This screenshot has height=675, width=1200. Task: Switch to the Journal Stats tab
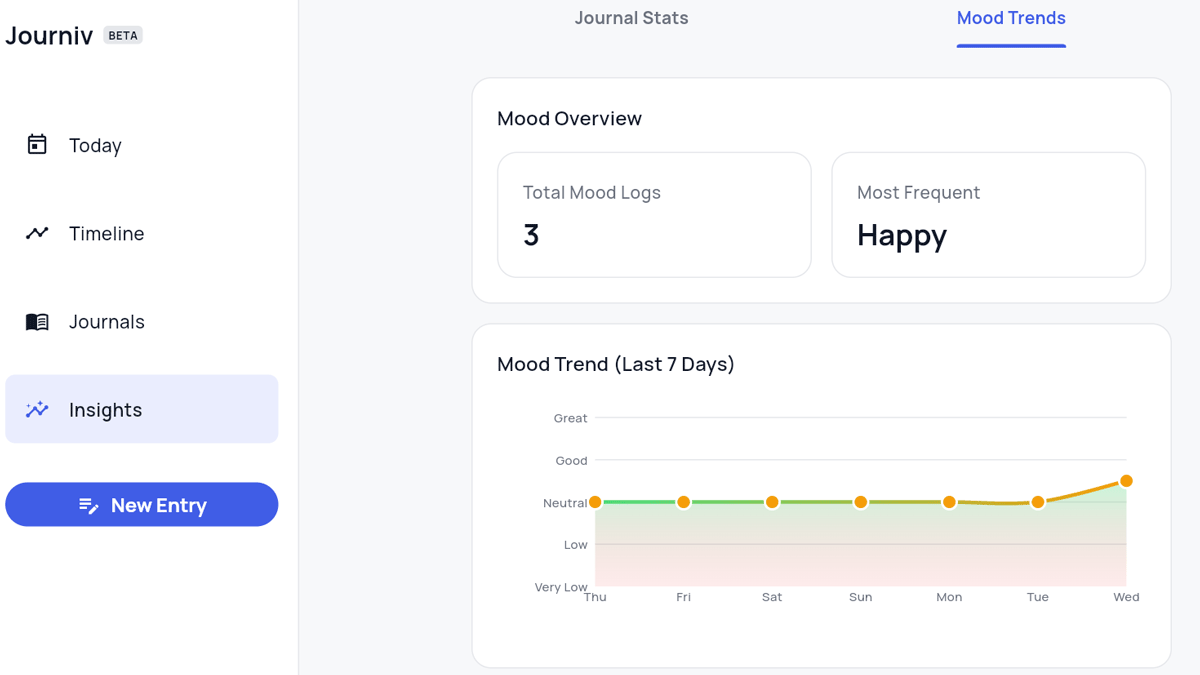[631, 17]
